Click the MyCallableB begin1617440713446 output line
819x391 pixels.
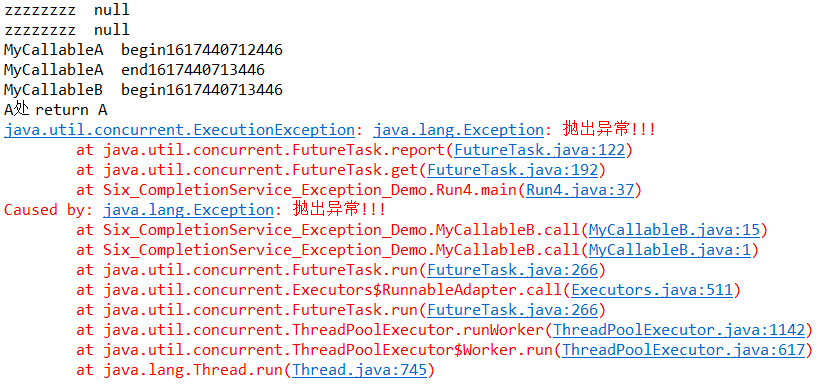(143, 90)
